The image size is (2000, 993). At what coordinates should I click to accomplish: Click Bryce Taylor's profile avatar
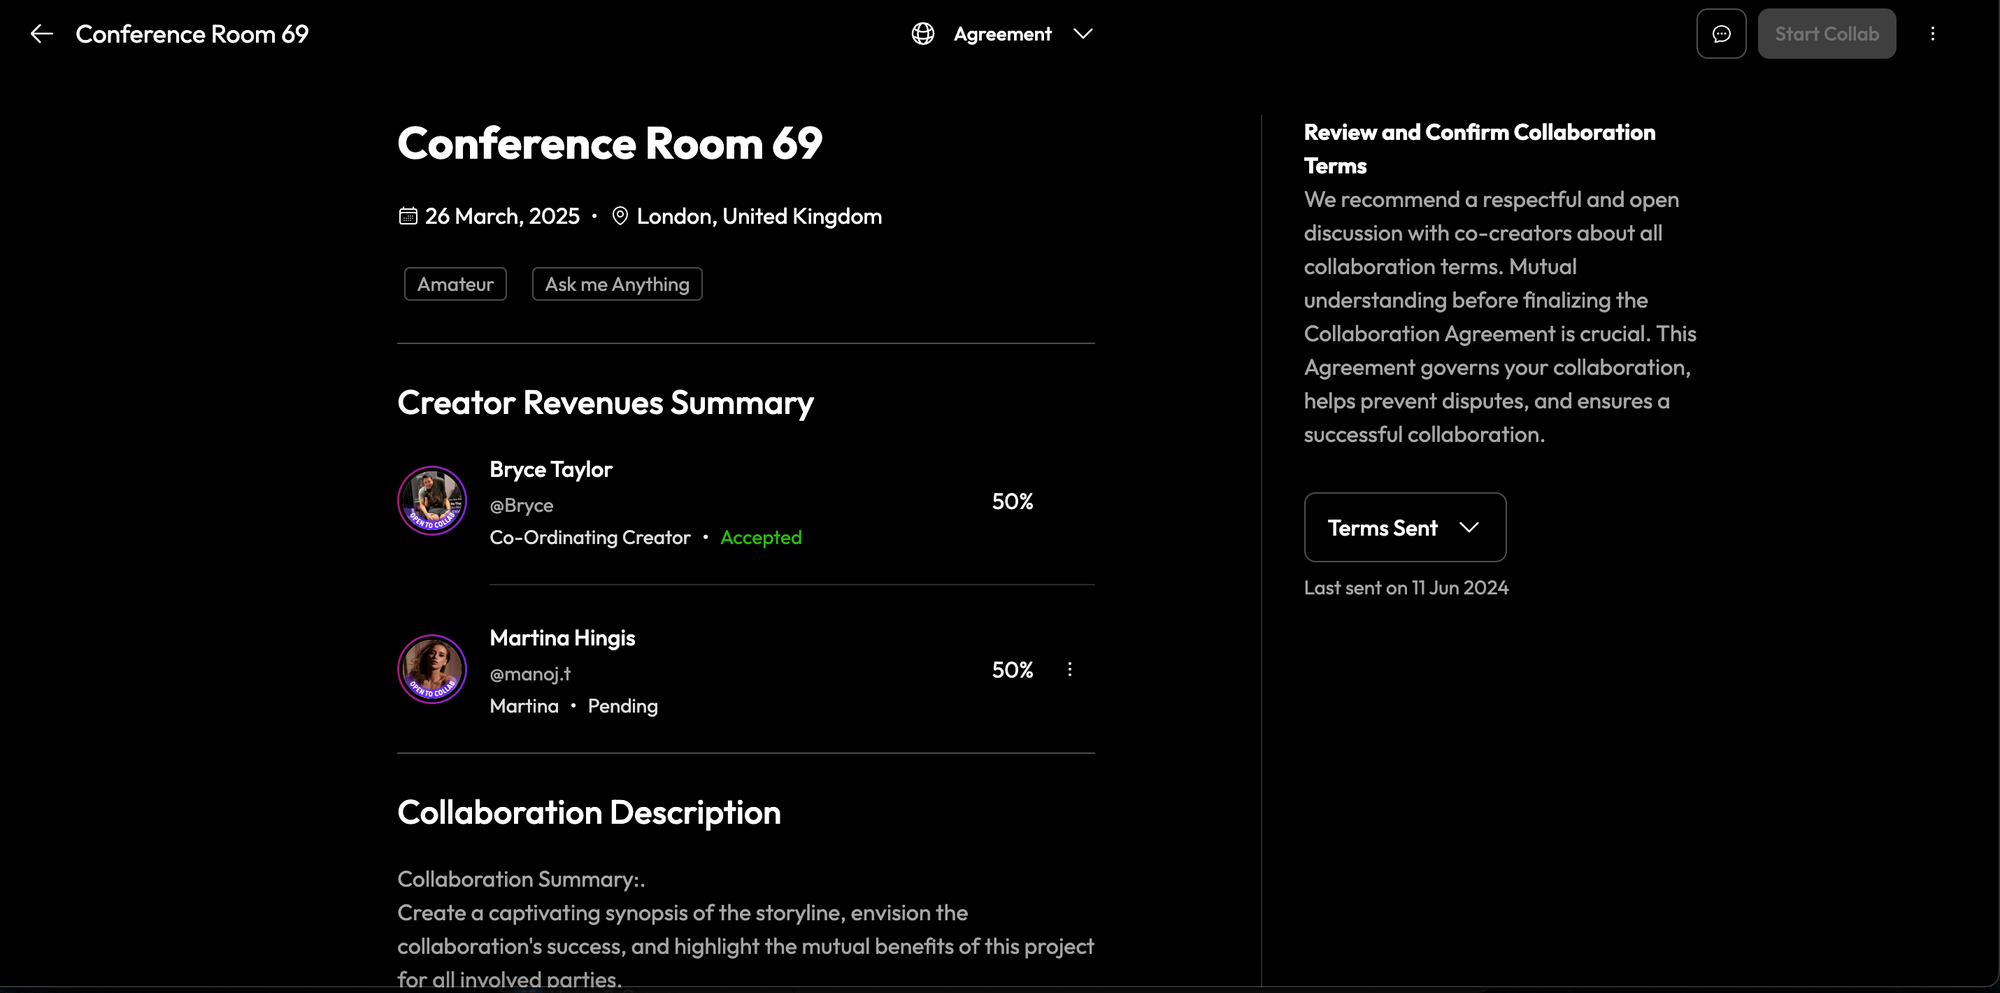pyautogui.click(x=432, y=501)
